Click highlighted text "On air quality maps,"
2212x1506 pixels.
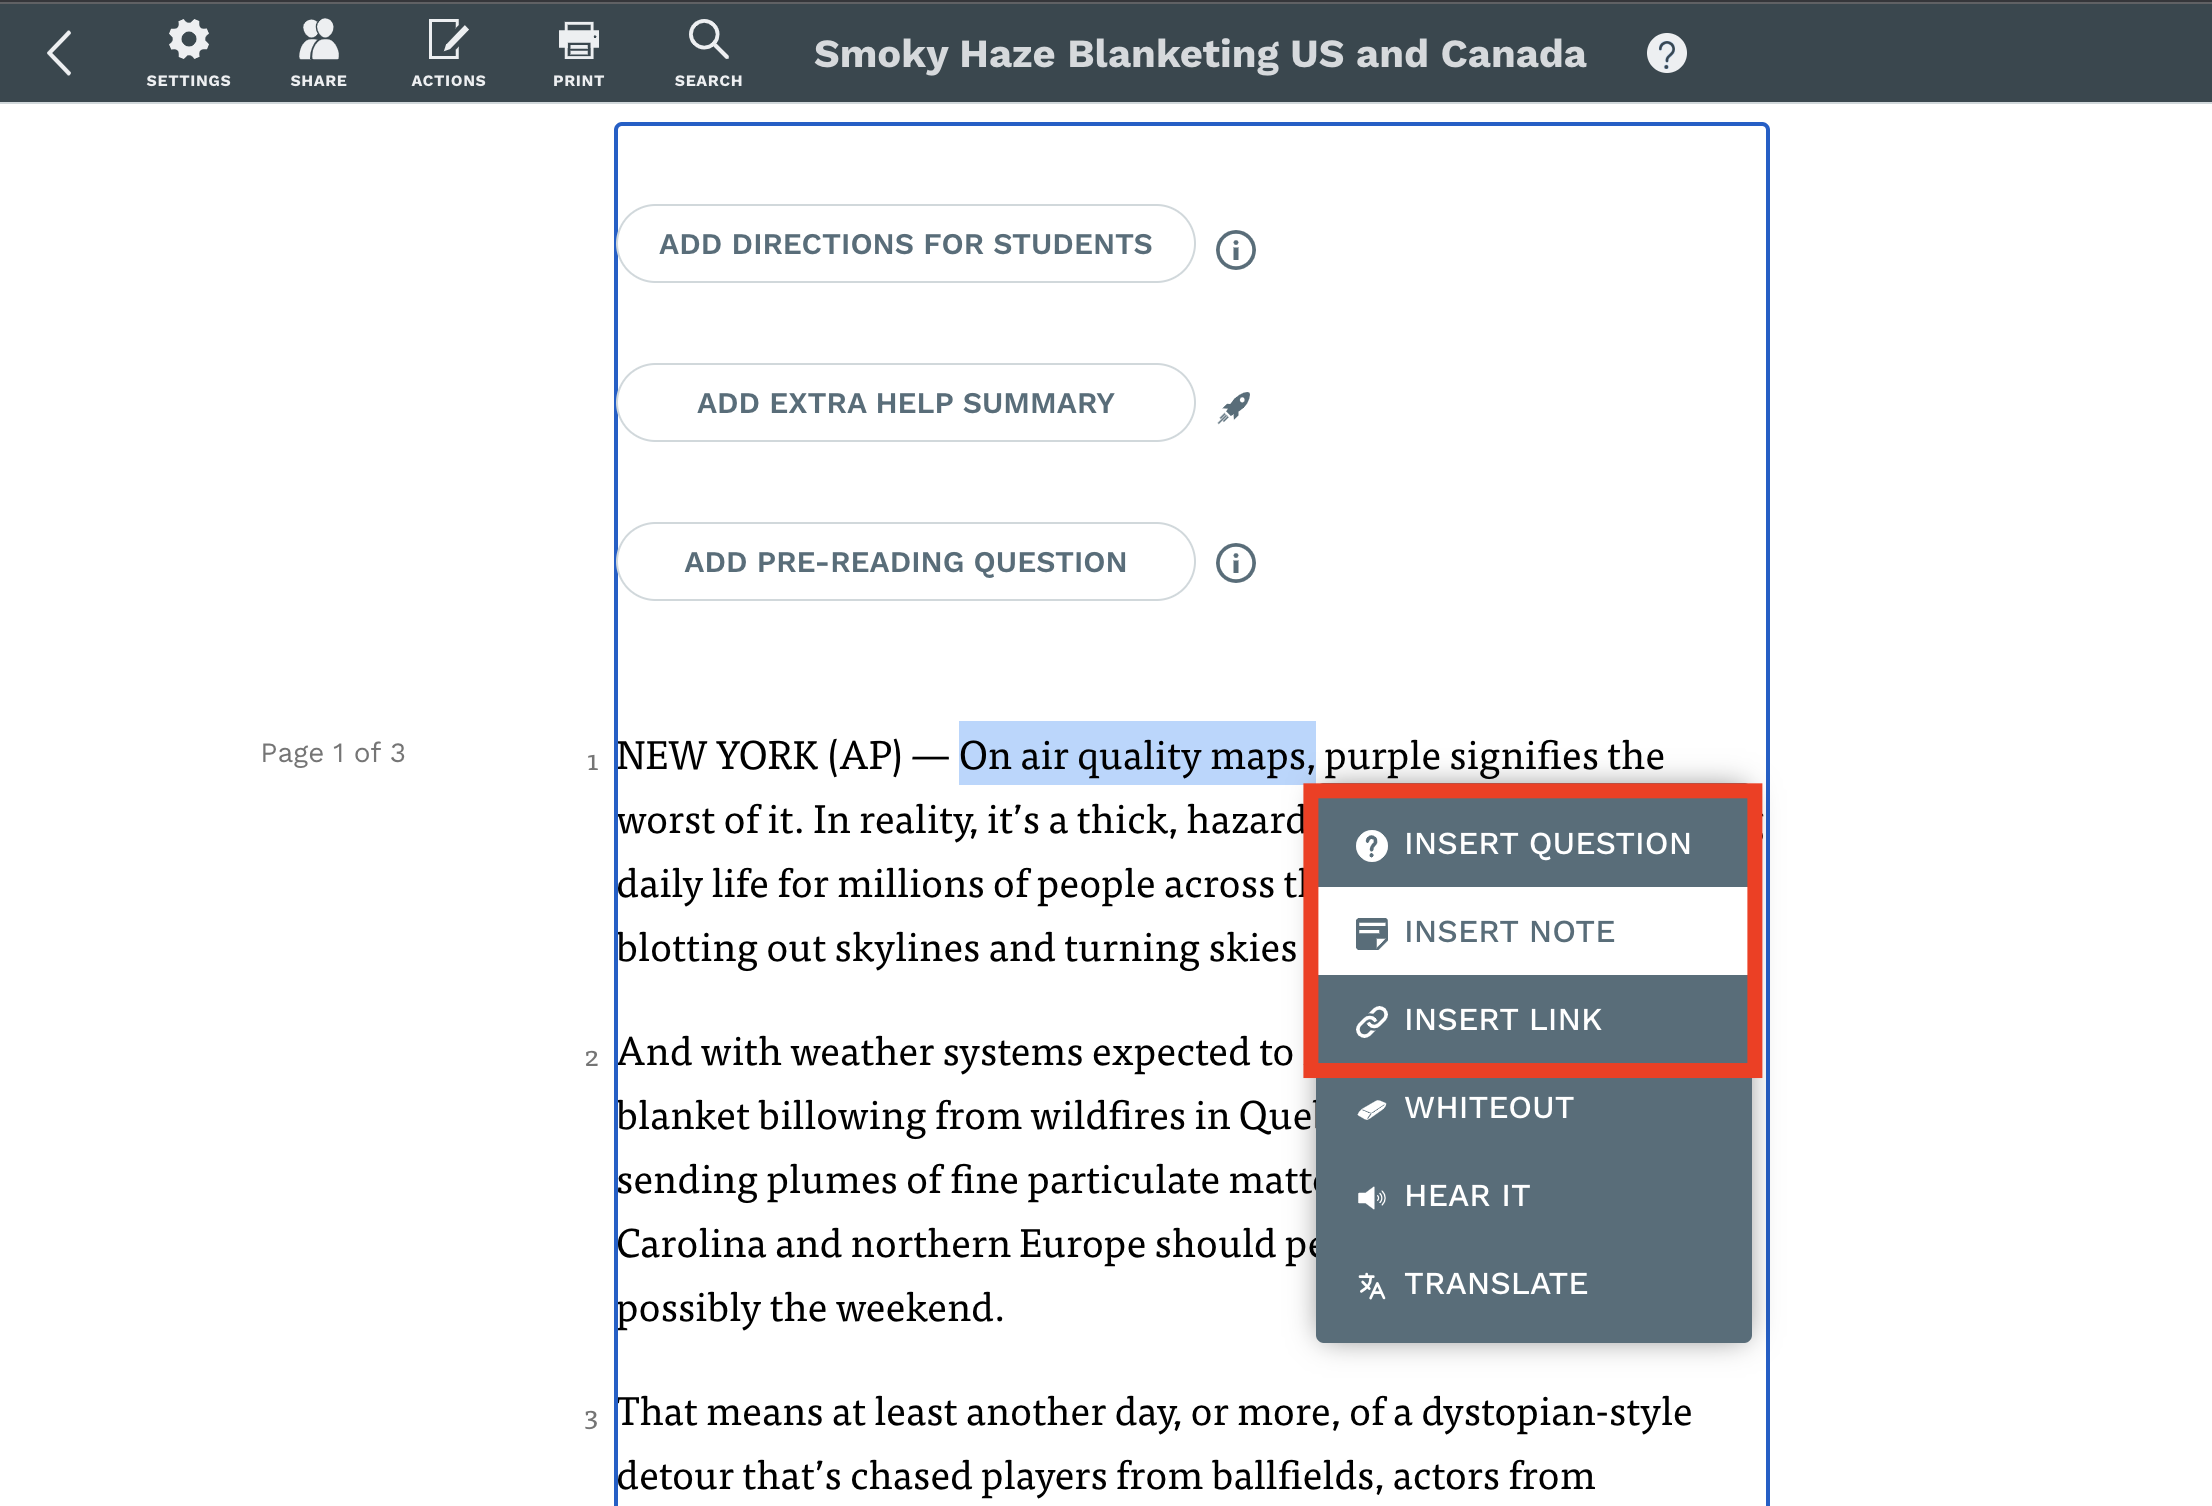click(x=1137, y=755)
